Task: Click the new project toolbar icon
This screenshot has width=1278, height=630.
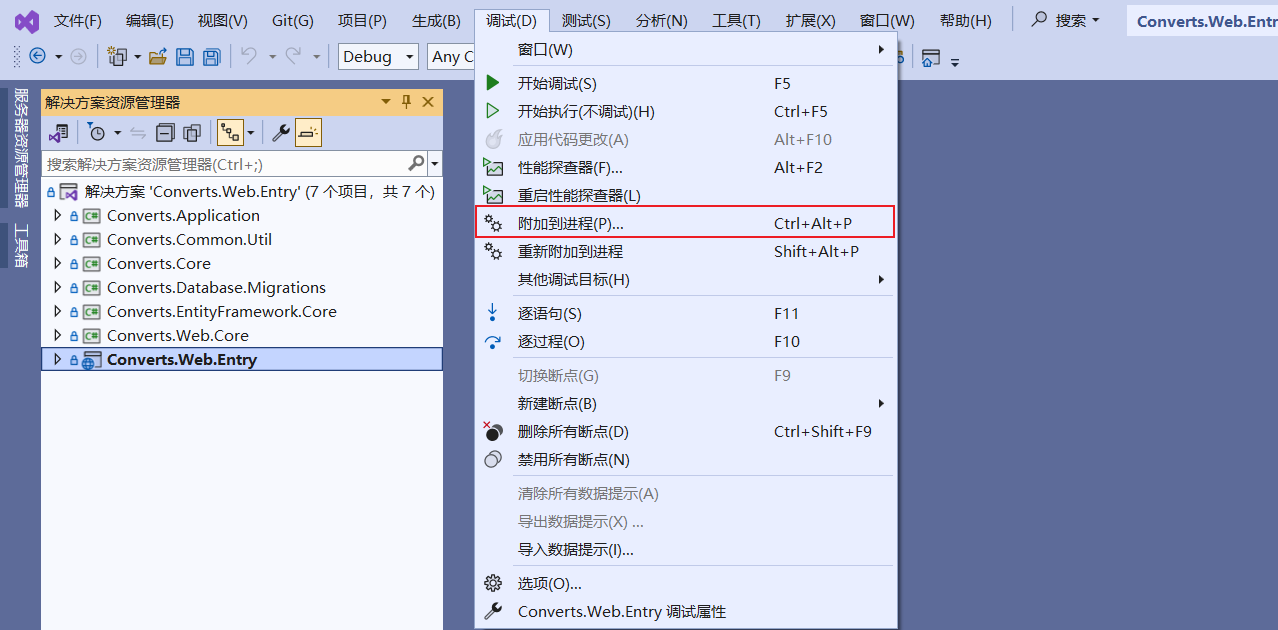Action: point(118,57)
